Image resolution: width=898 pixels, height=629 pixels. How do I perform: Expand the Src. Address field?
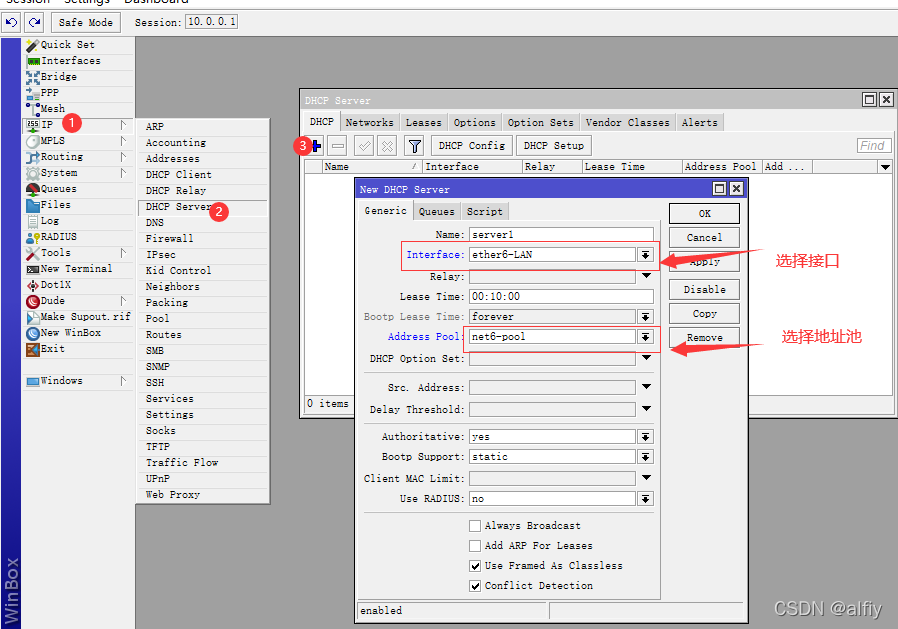647,387
